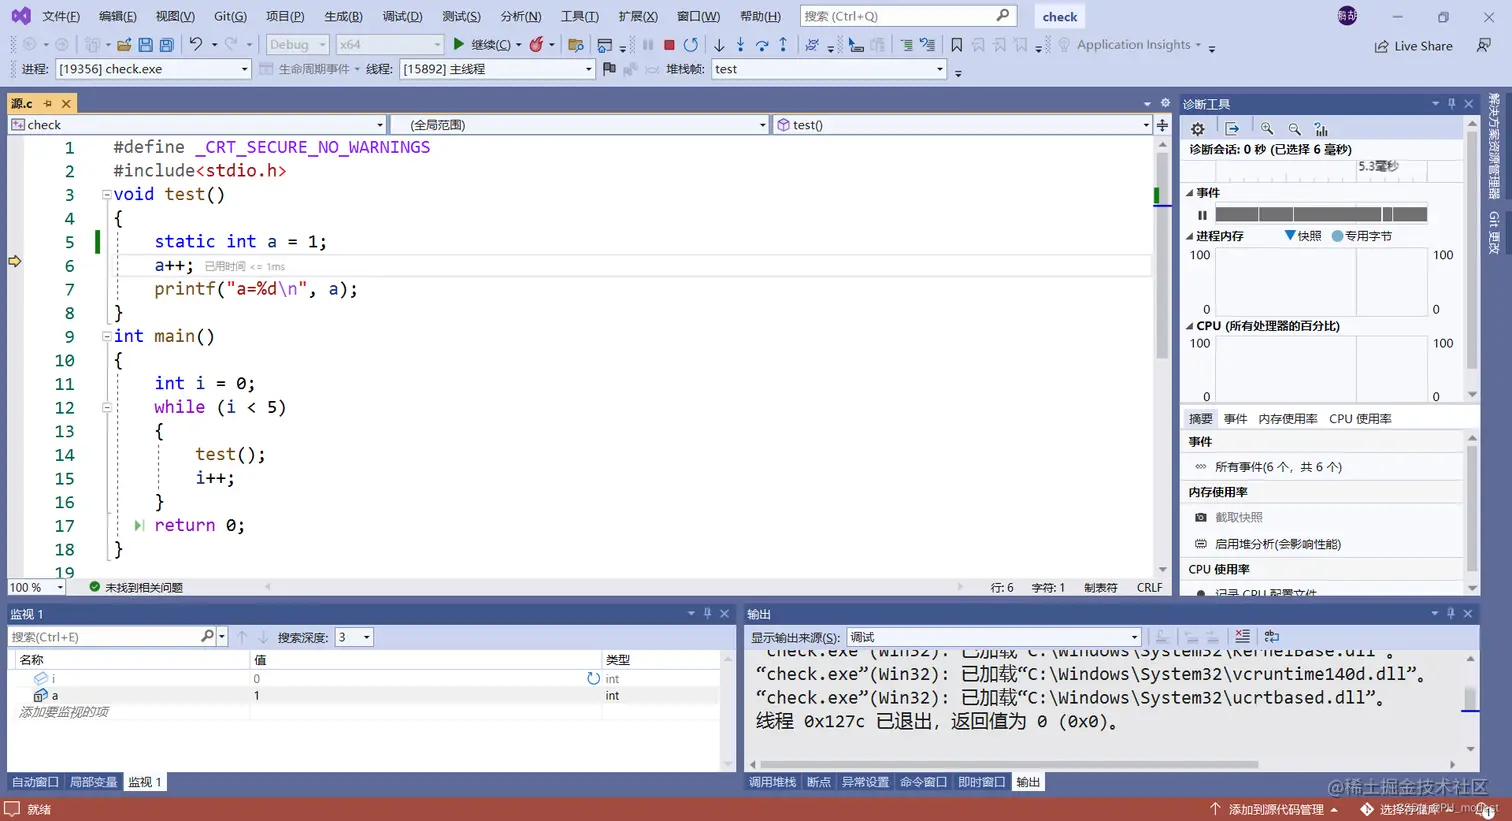Click 启用堆分析(会影响性能) link
Screen dimensions: 1512x821
pos(1278,544)
